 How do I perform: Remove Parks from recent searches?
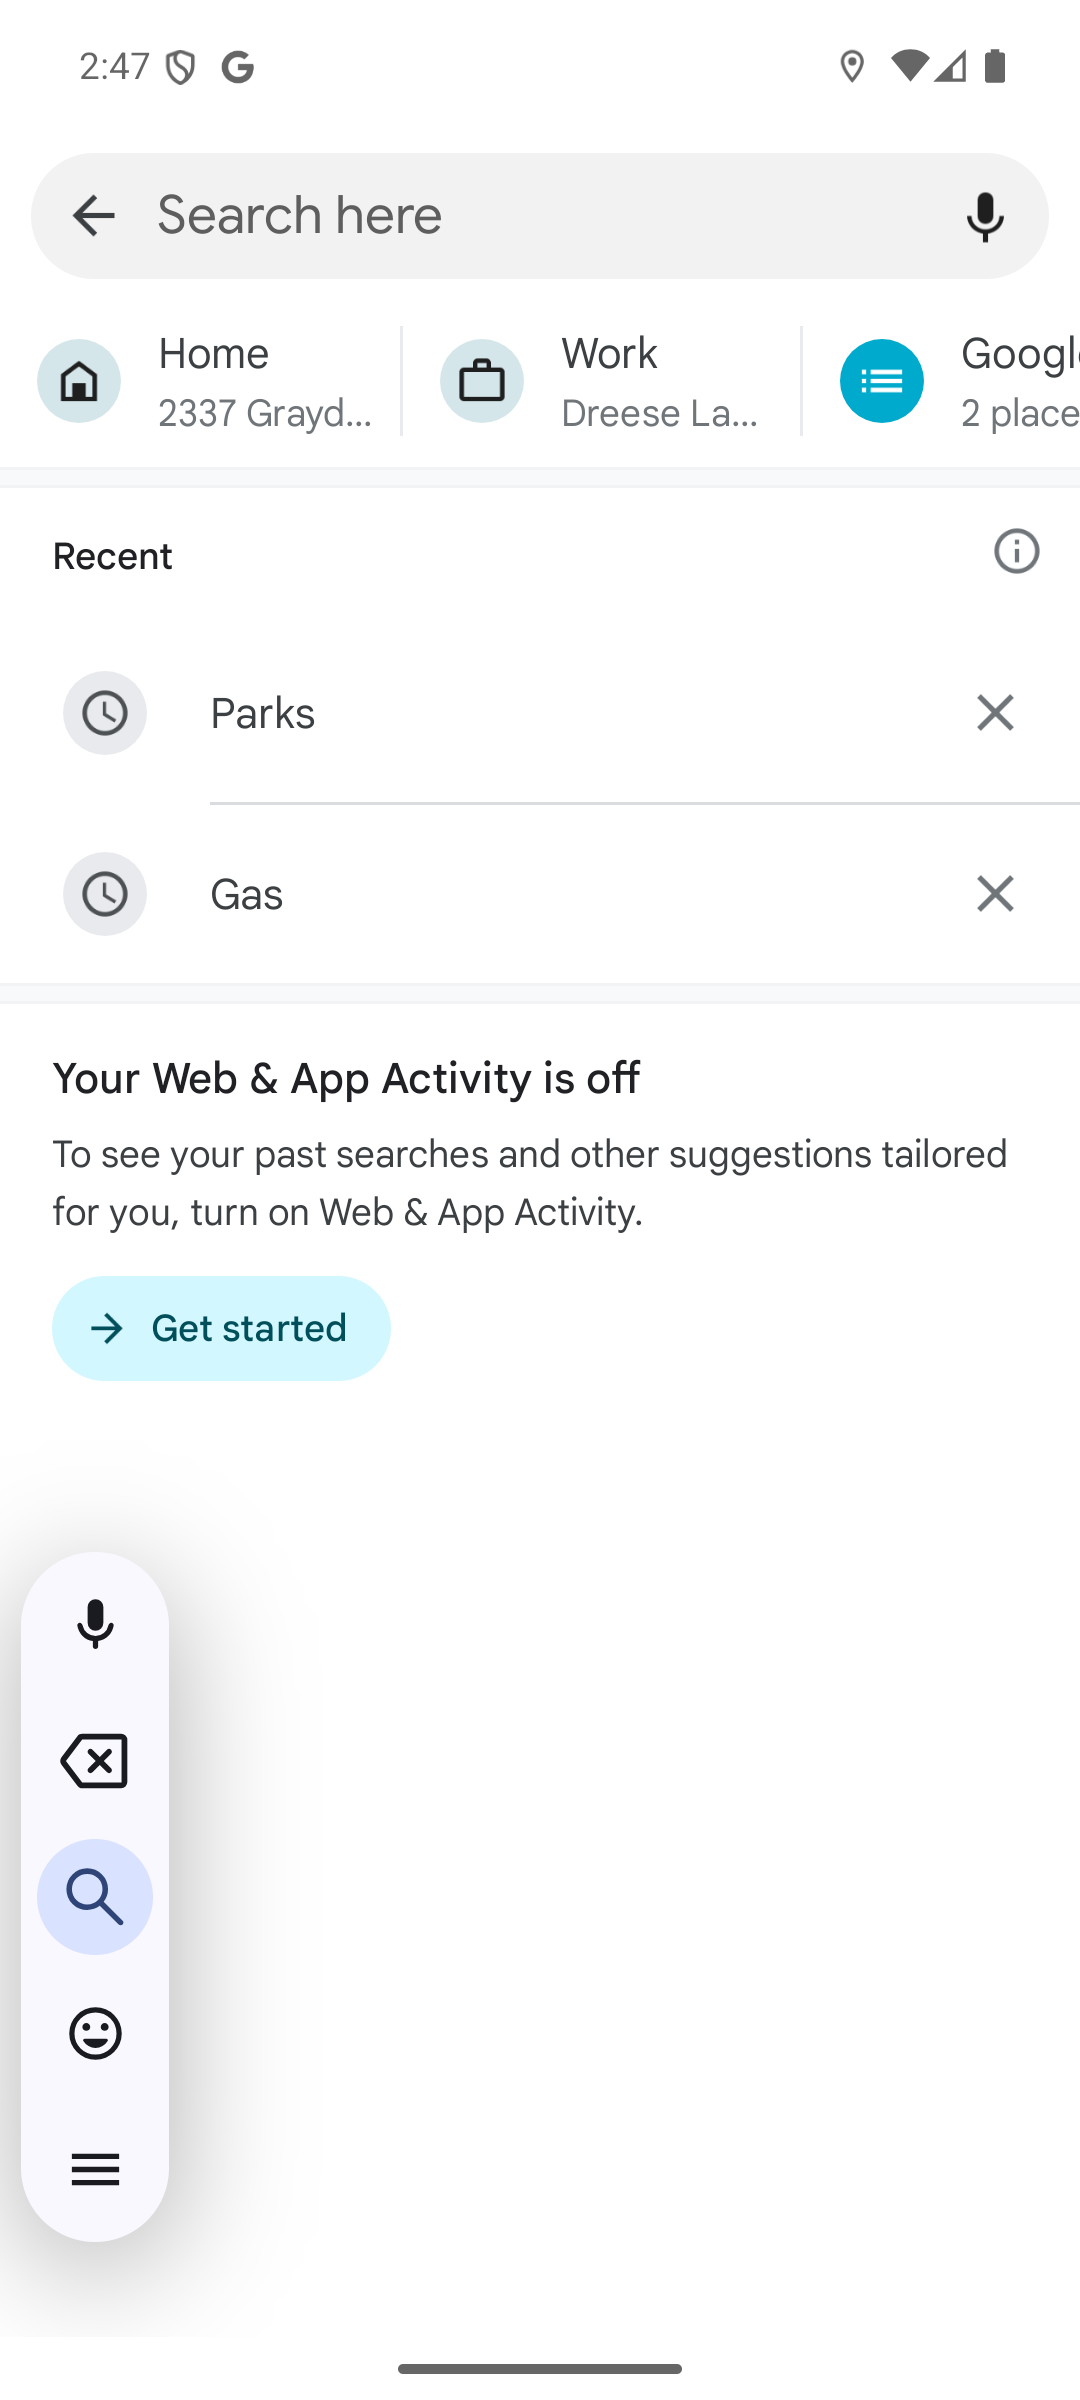click(995, 713)
